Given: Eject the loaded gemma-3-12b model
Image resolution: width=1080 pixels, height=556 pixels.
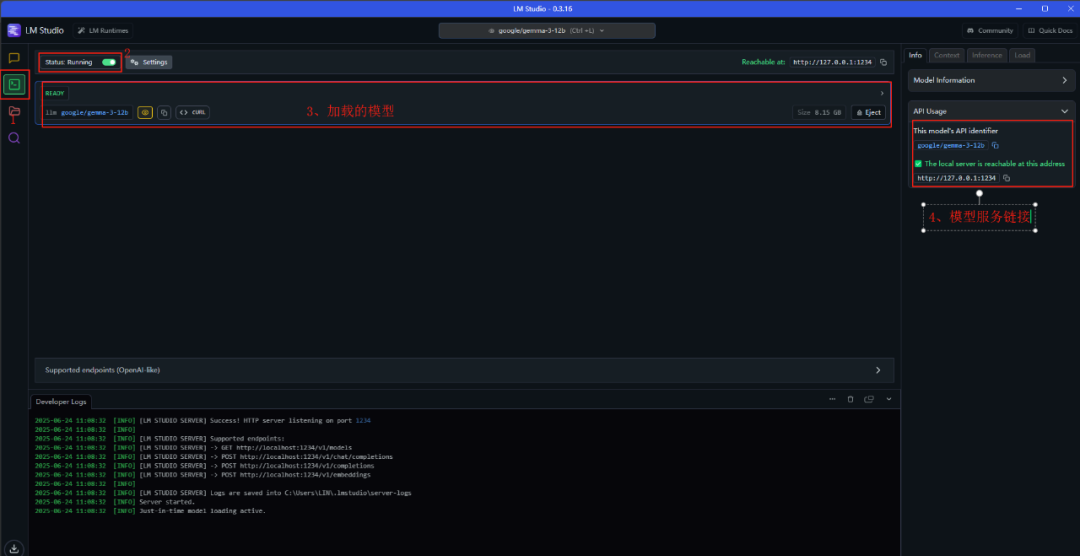Looking at the screenshot, I should click(x=869, y=112).
